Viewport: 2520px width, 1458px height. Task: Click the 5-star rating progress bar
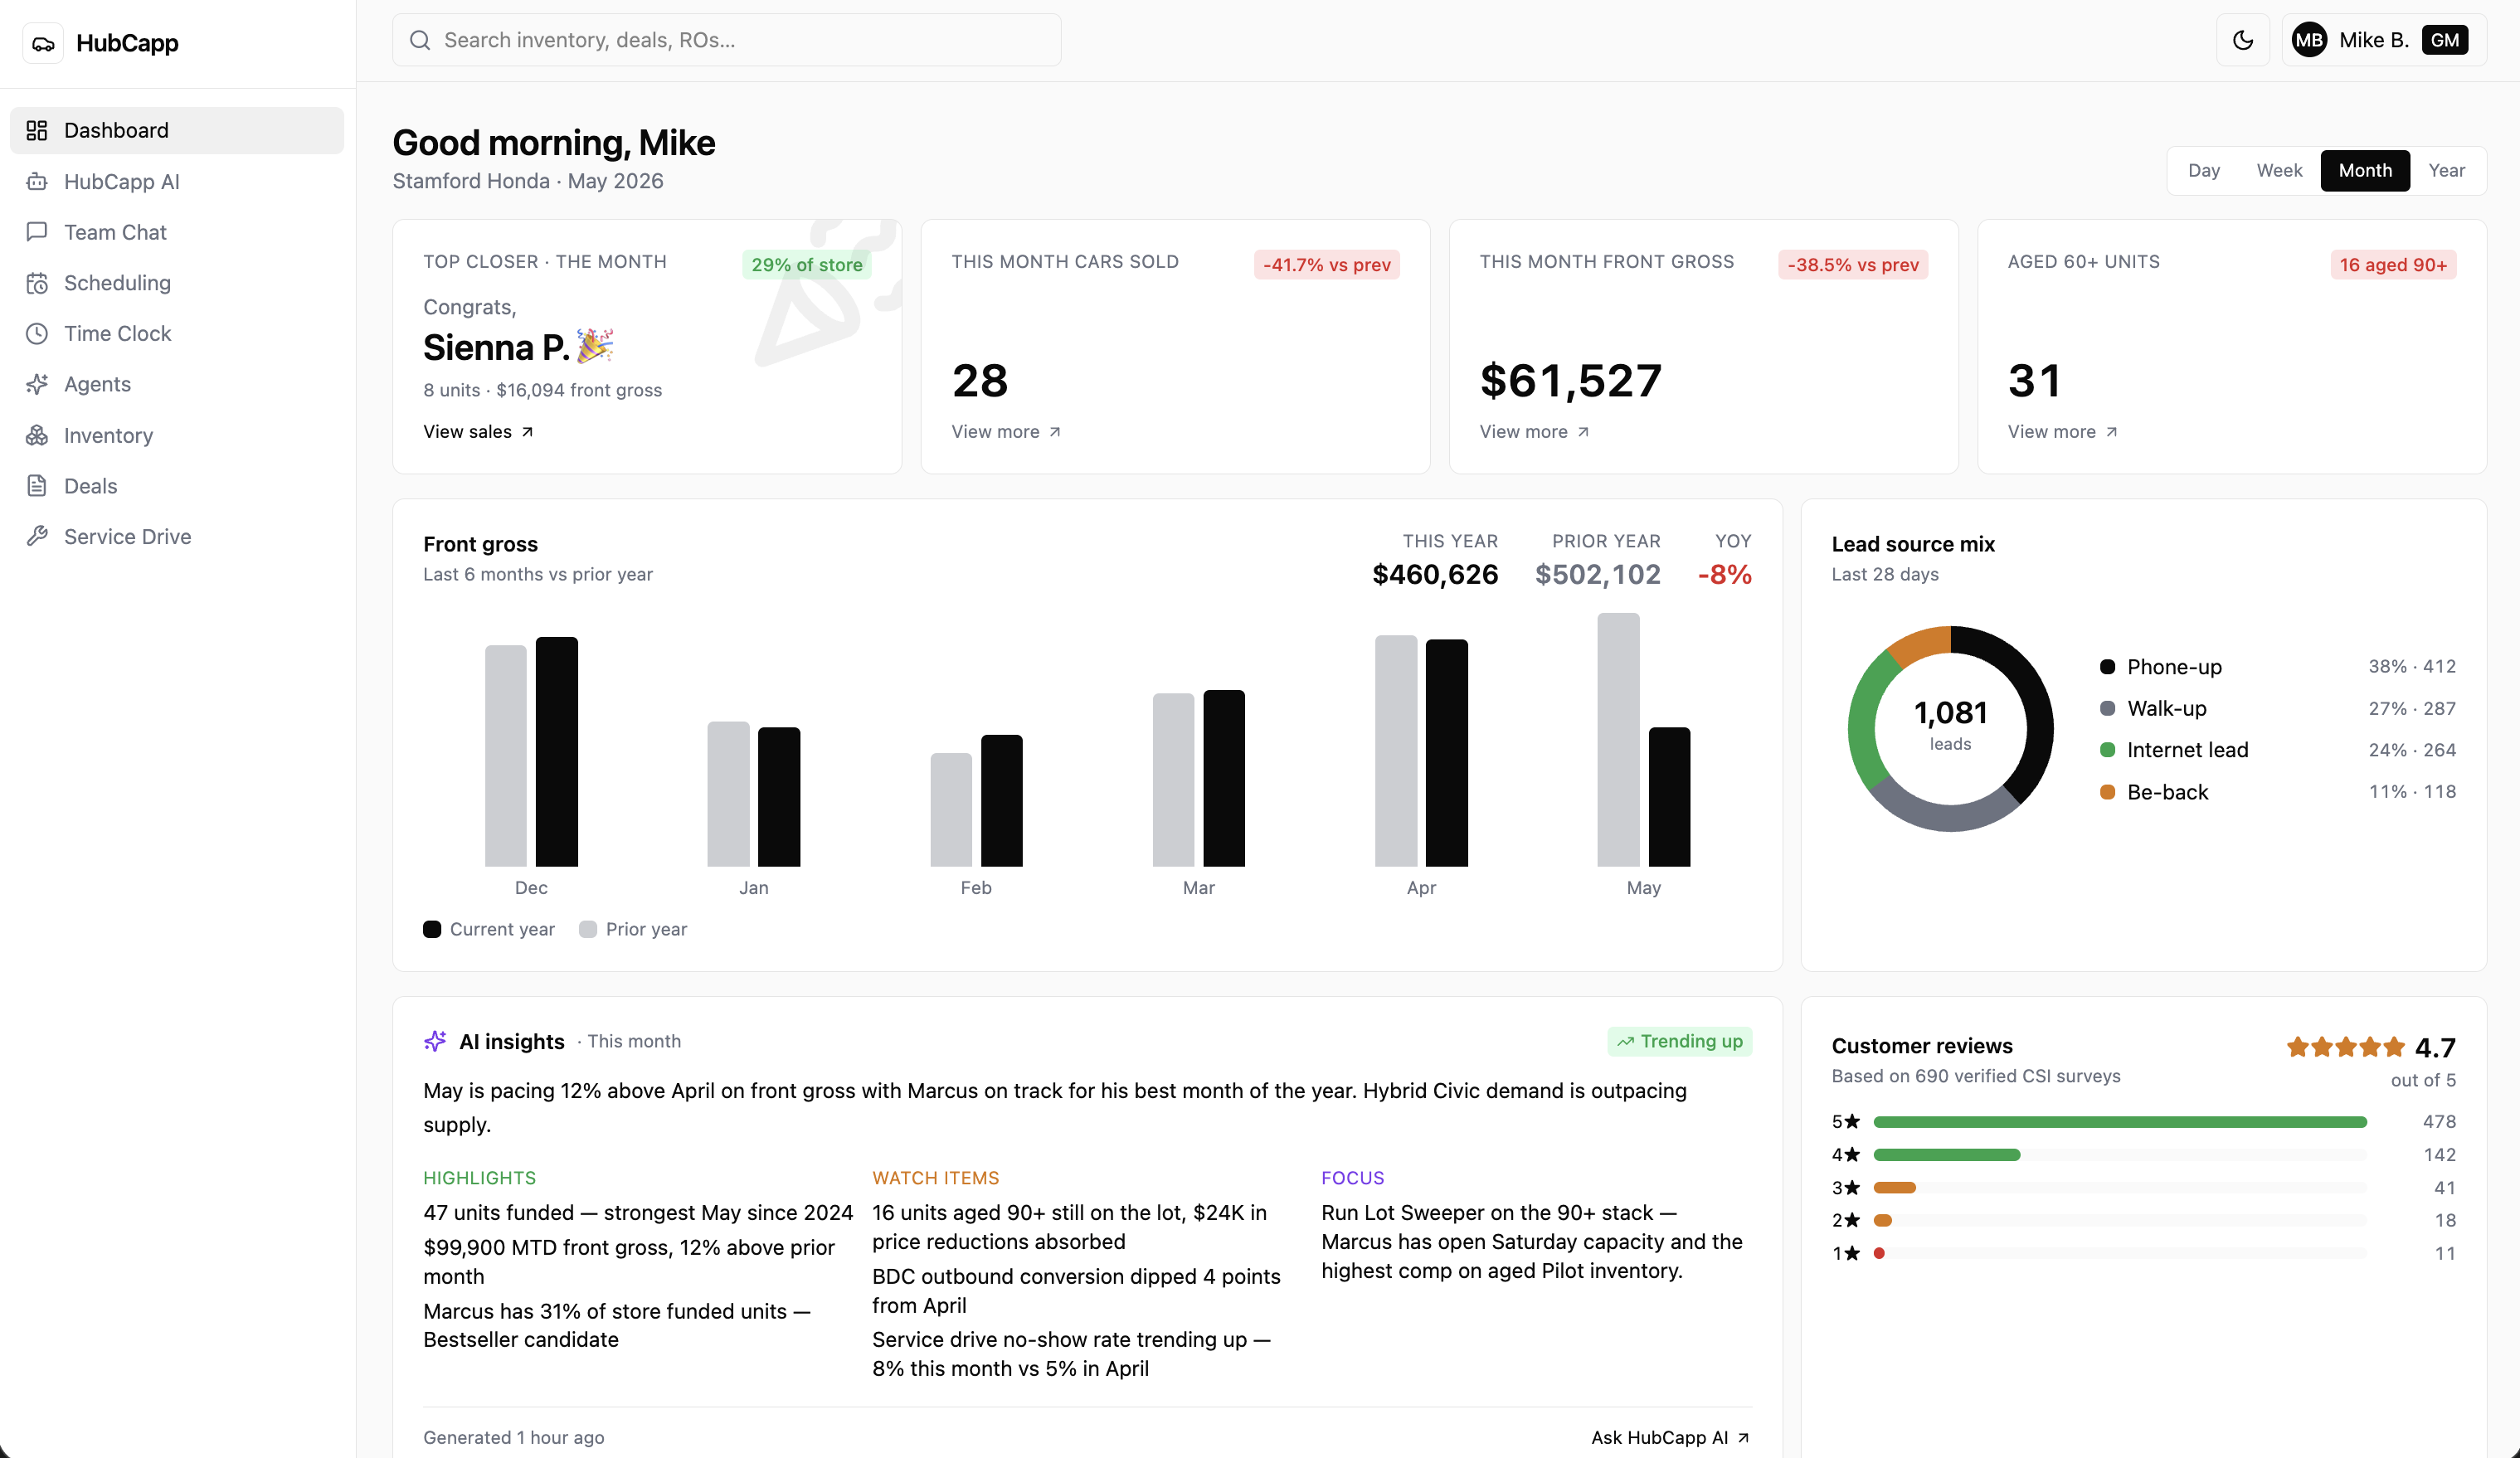(x=2120, y=1122)
